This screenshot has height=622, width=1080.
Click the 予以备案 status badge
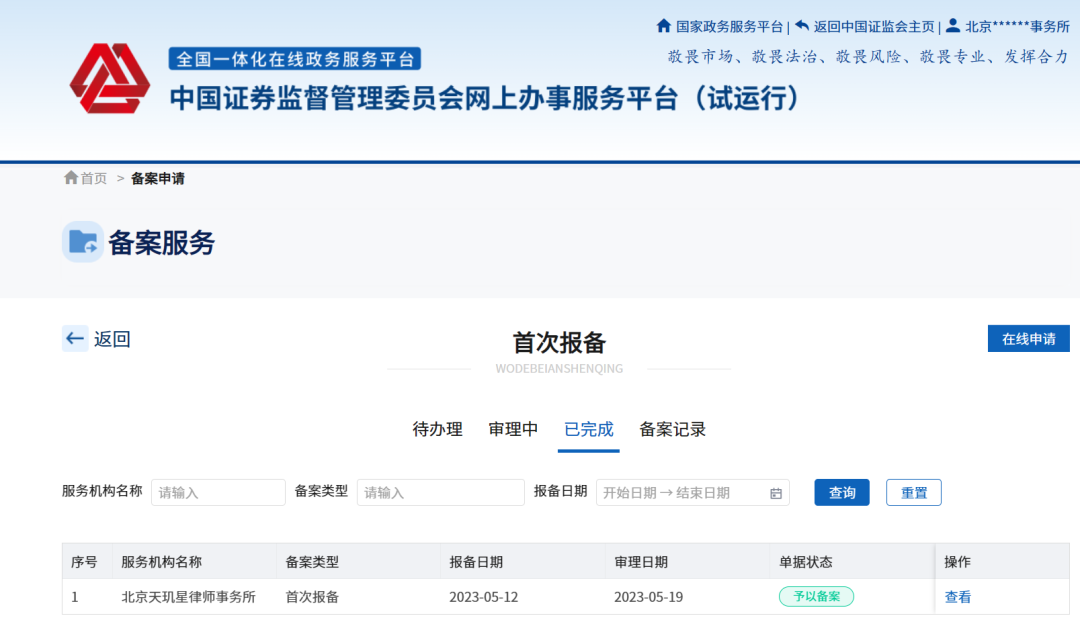click(816, 597)
